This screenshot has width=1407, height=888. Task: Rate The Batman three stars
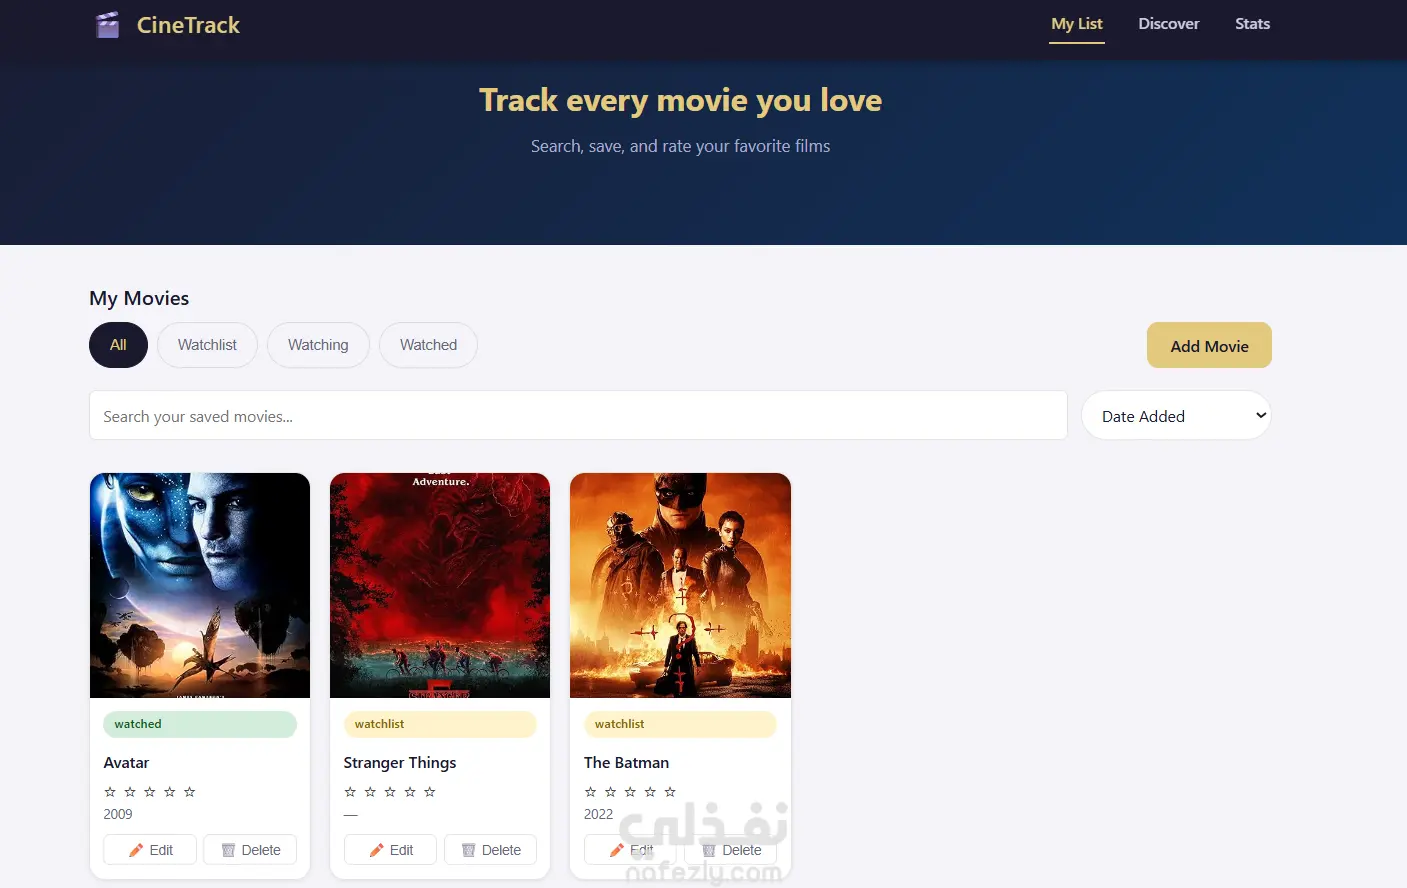(x=630, y=792)
